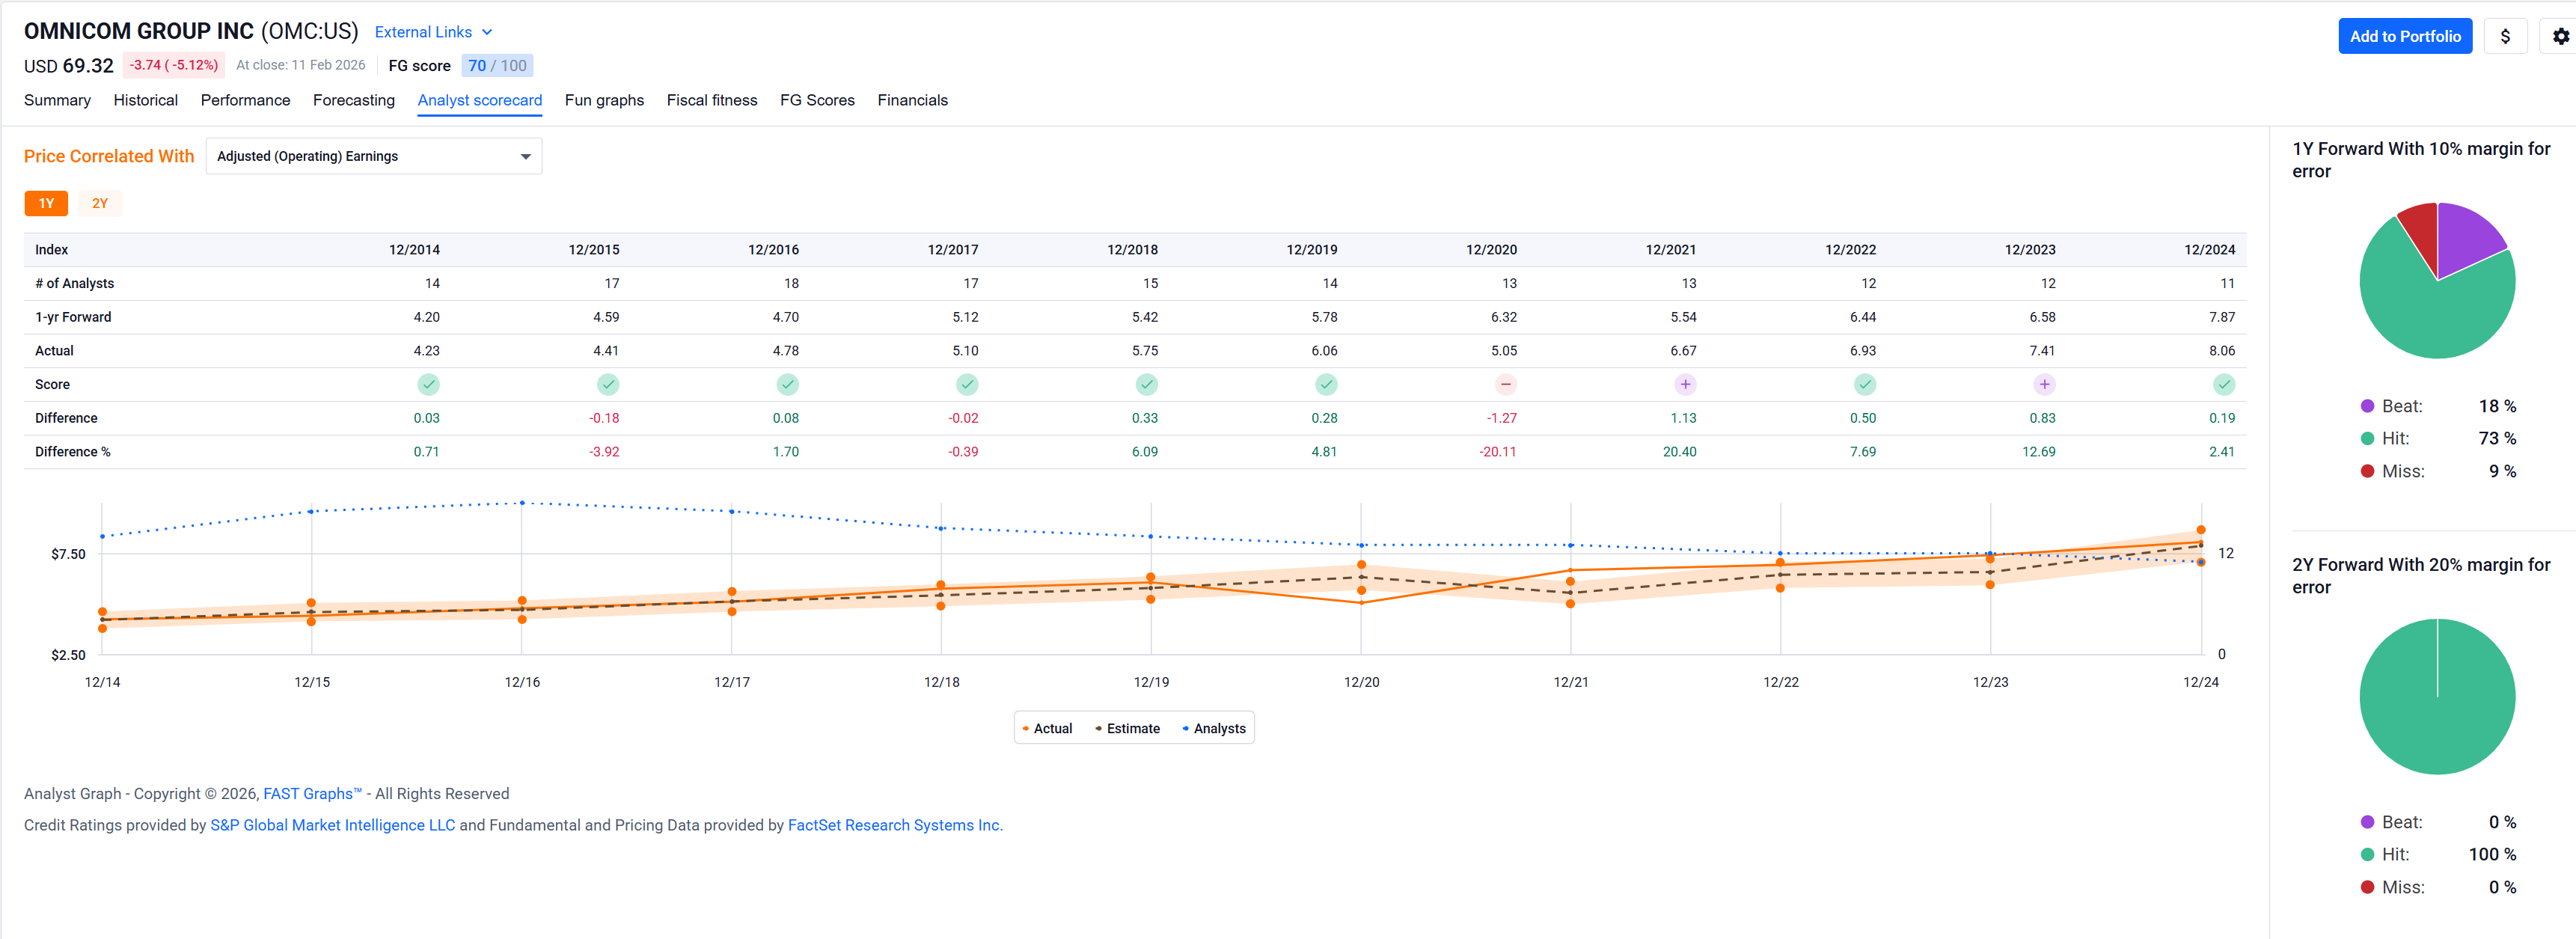Viewport: 2576px width, 939px height.
Task: Click the 12/2014 green checkmark score icon
Action: coord(428,384)
